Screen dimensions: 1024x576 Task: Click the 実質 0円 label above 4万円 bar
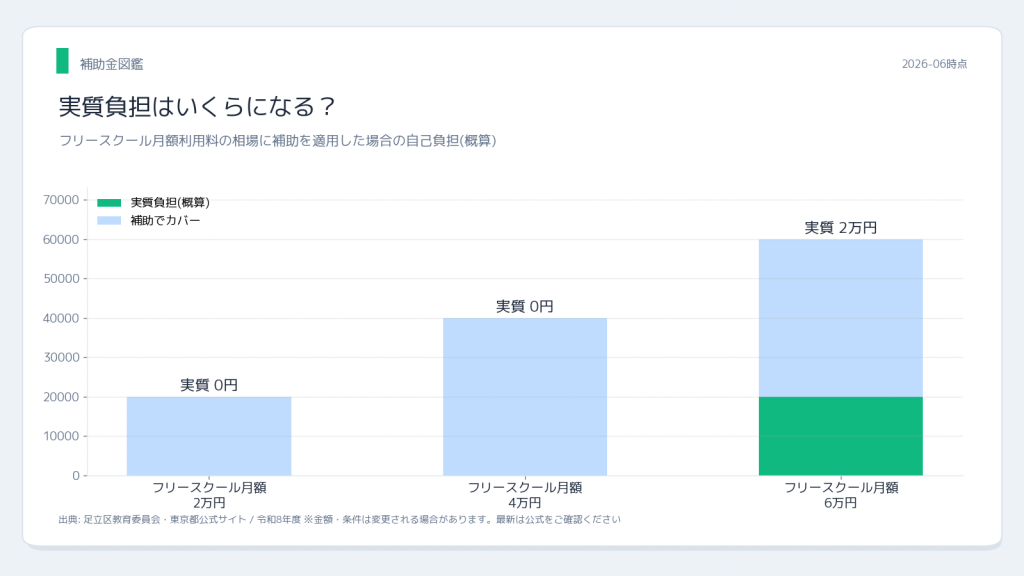click(x=525, y=306)
